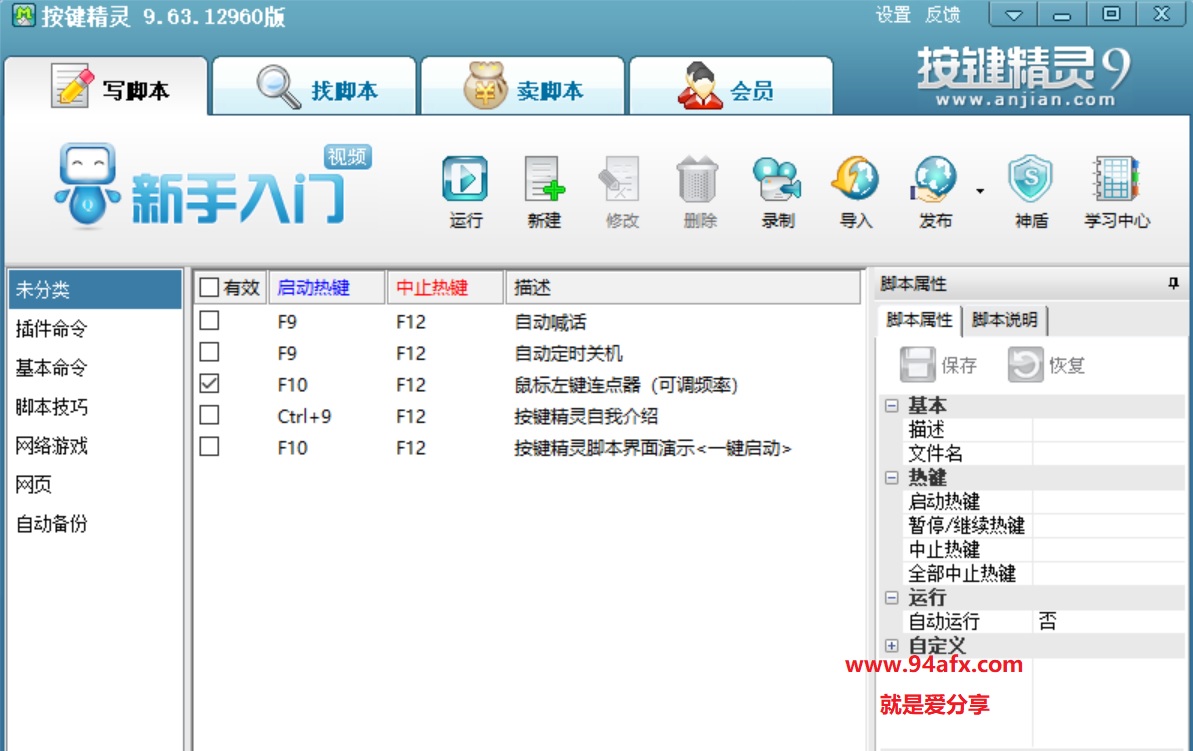
Task: Select the 脚本技巧 category
Action: (95, 406)
